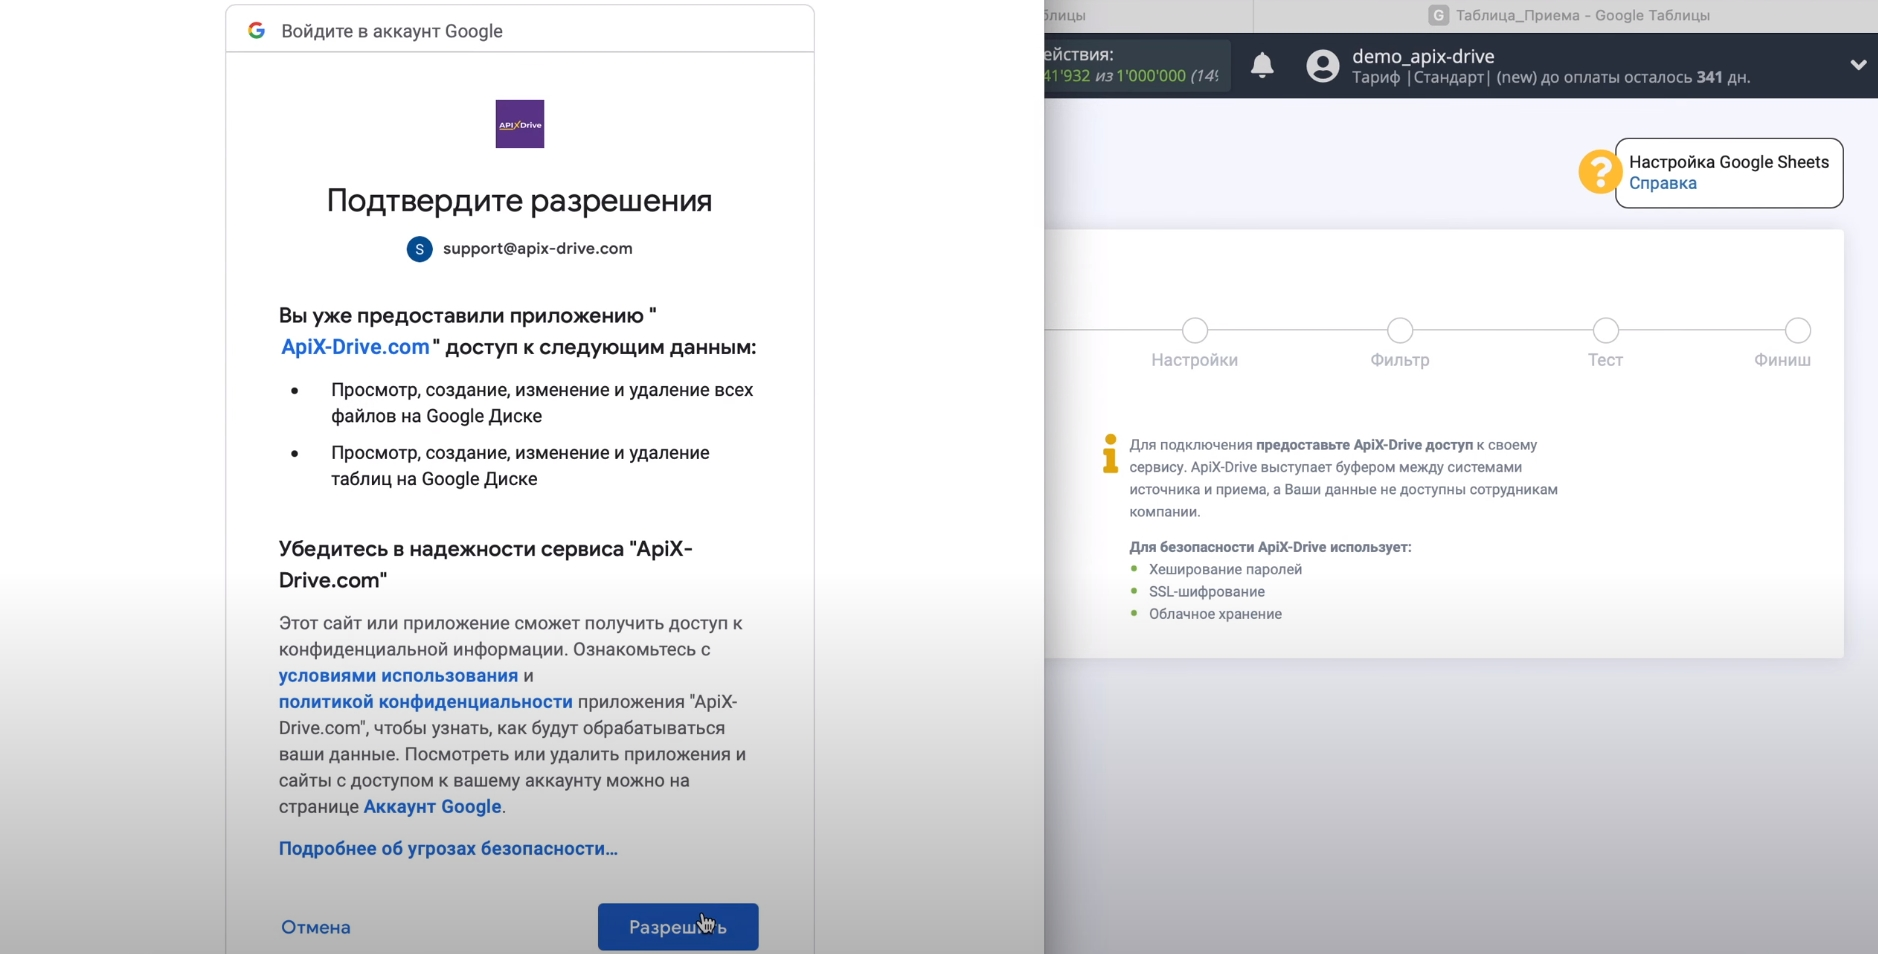This screenshot has height=954, width=1878.
Task: Click the yellow info icon
Action: (x=1110, y=453)
